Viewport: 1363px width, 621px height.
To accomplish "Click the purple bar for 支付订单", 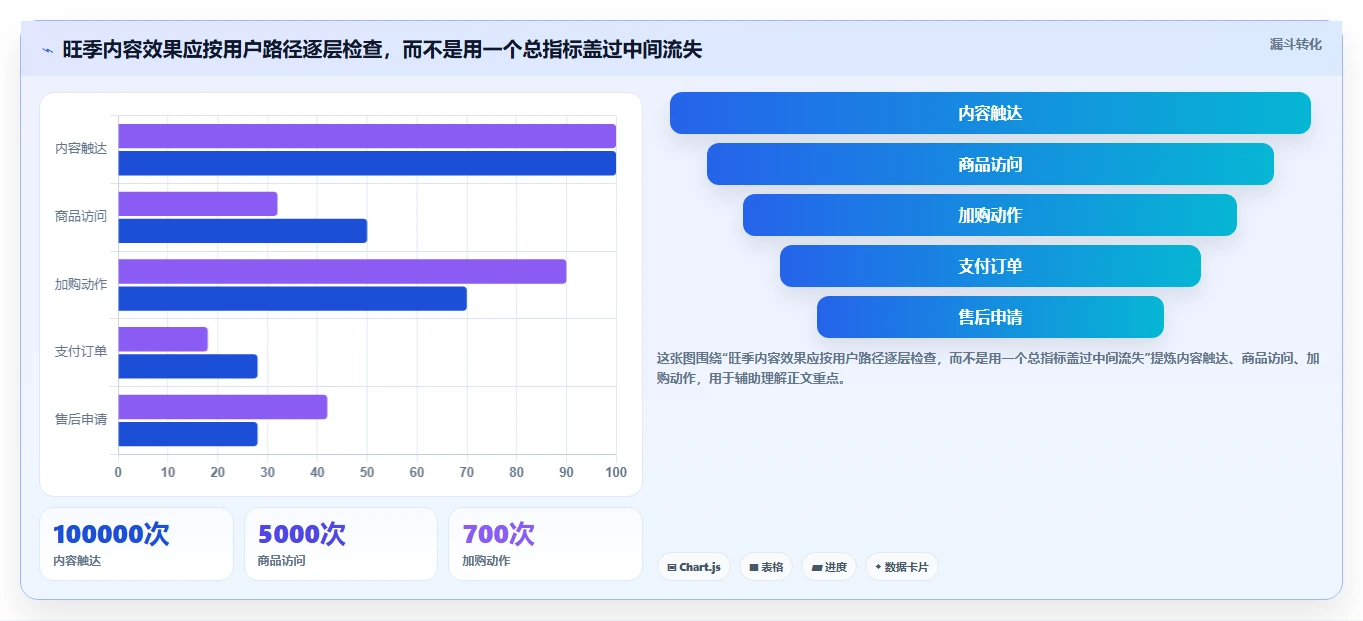I will point(163,339).
